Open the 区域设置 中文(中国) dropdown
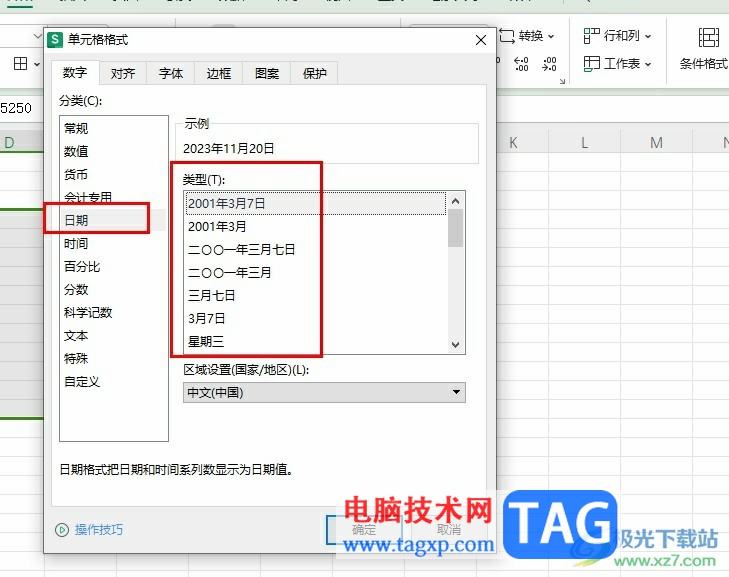The image size is (729, 577). [324, 392]
